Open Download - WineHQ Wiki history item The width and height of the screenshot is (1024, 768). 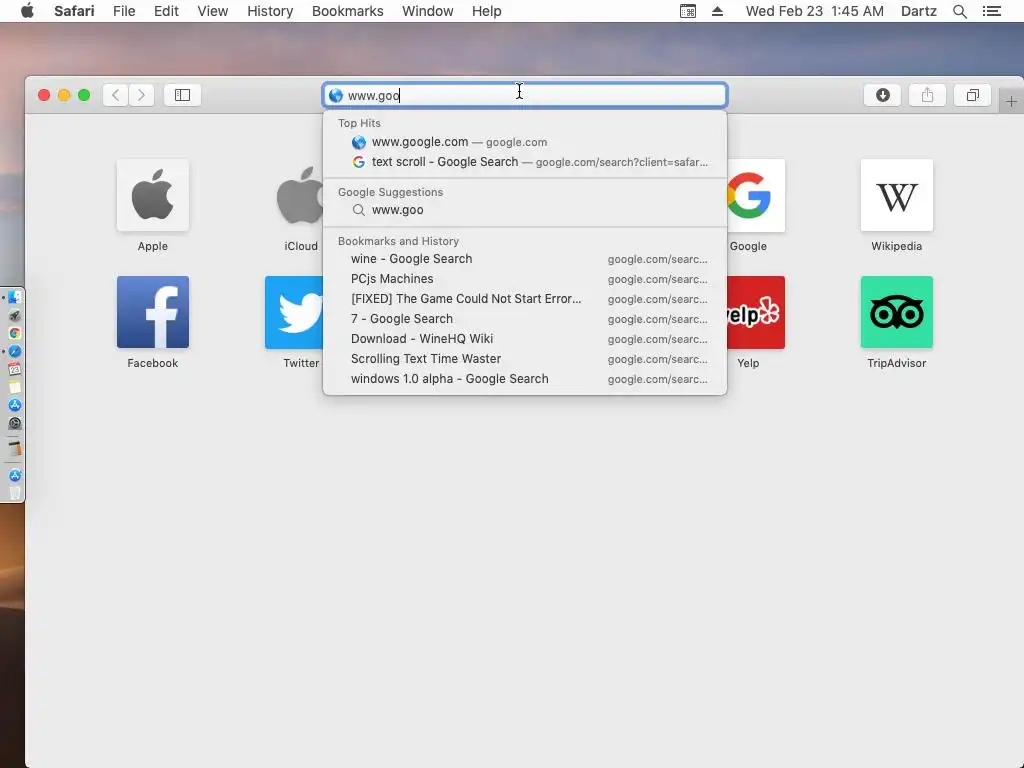pyautogui.click(x=525, y=339)
